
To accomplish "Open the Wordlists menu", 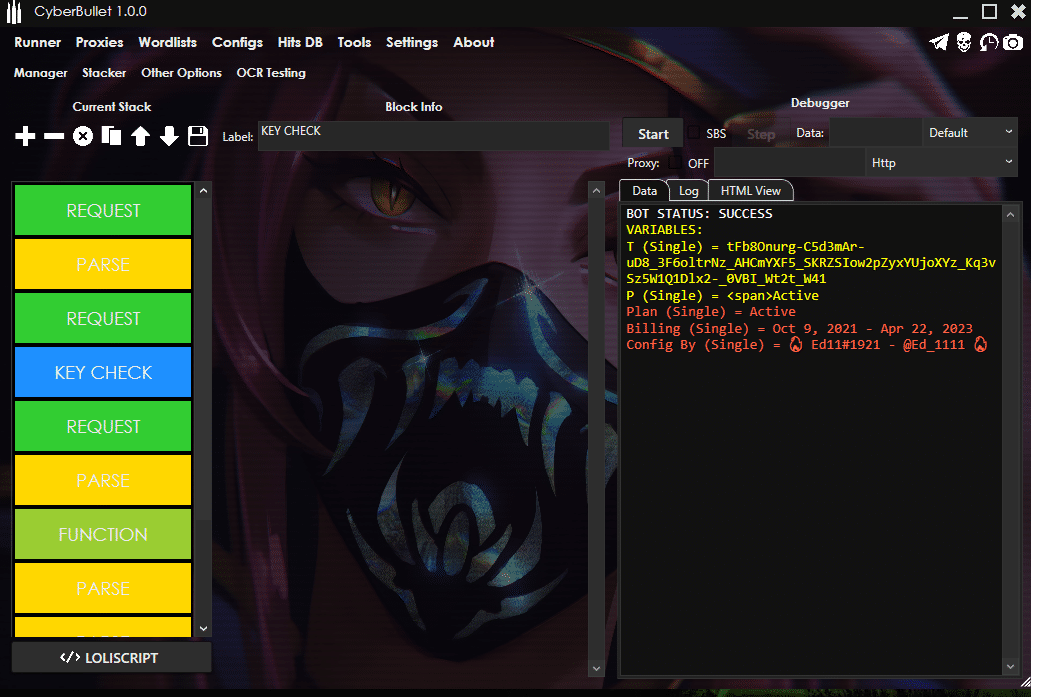I will tap(168, 42).
